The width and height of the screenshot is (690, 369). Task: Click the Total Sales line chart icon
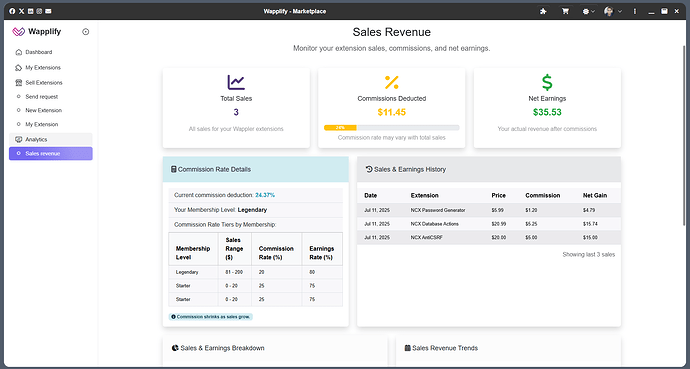[236, 82]
